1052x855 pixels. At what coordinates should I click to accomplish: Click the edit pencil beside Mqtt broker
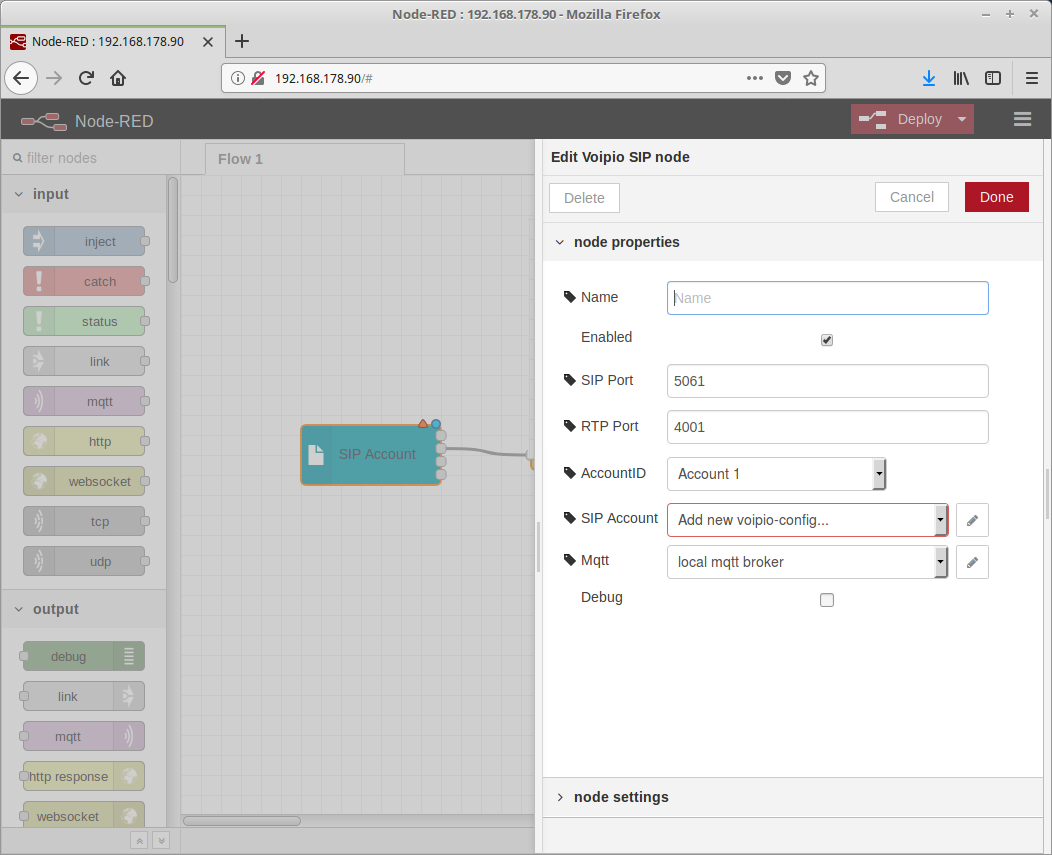tap(972, 562)
